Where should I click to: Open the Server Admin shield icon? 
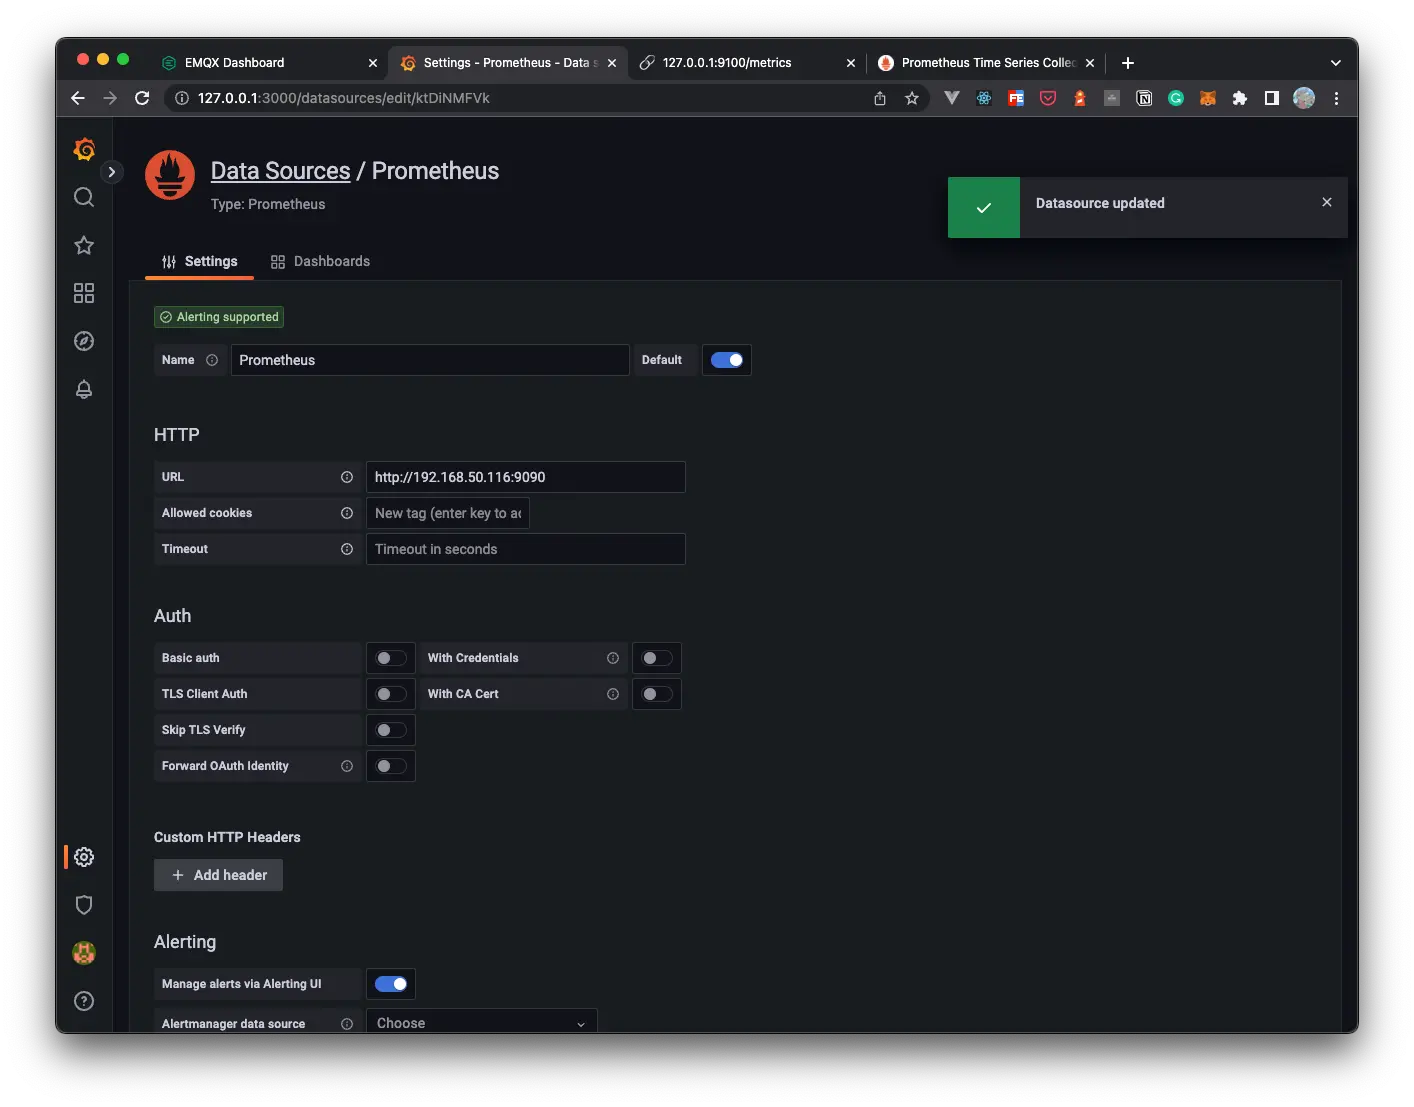[x=84, y=905]
